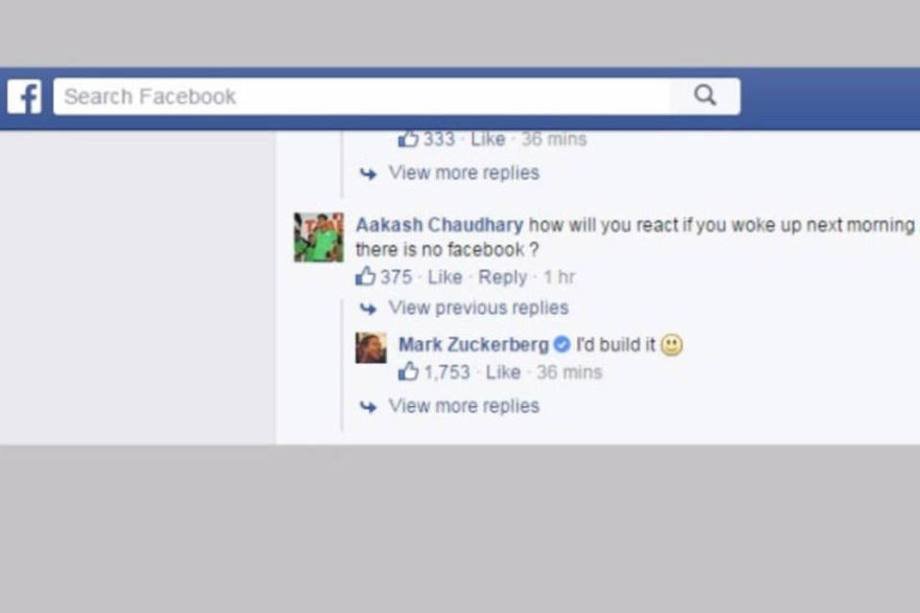The height and width of the screenshot is (613, 920).
Task: Click the Facebook logo icon
Action: point(24,97)
